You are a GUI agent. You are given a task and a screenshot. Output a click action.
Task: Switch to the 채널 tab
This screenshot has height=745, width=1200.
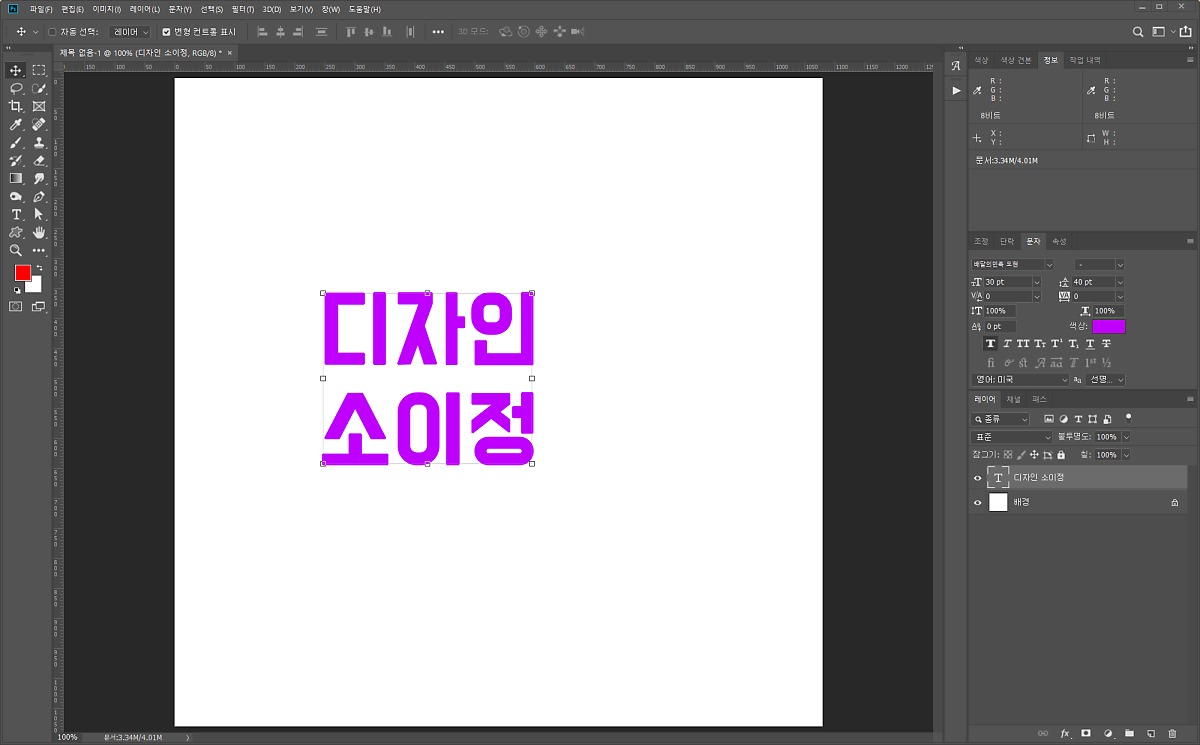point(1013,399)
